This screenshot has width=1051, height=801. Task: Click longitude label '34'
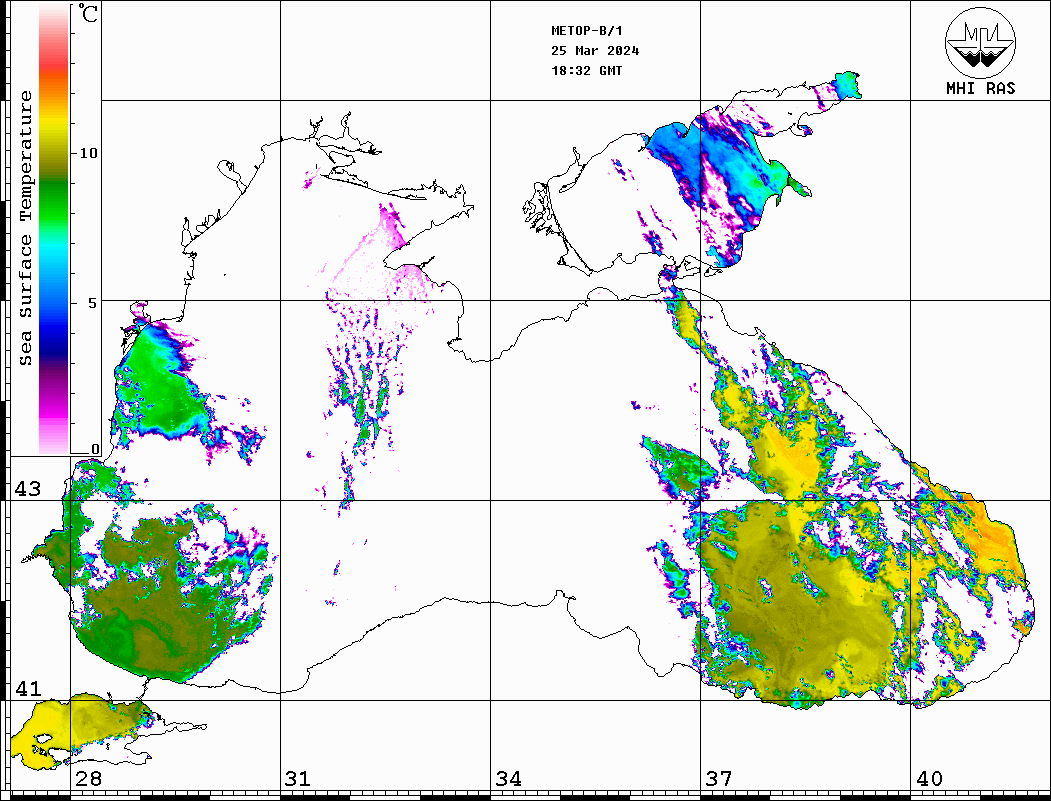click(x=508, y=779)
